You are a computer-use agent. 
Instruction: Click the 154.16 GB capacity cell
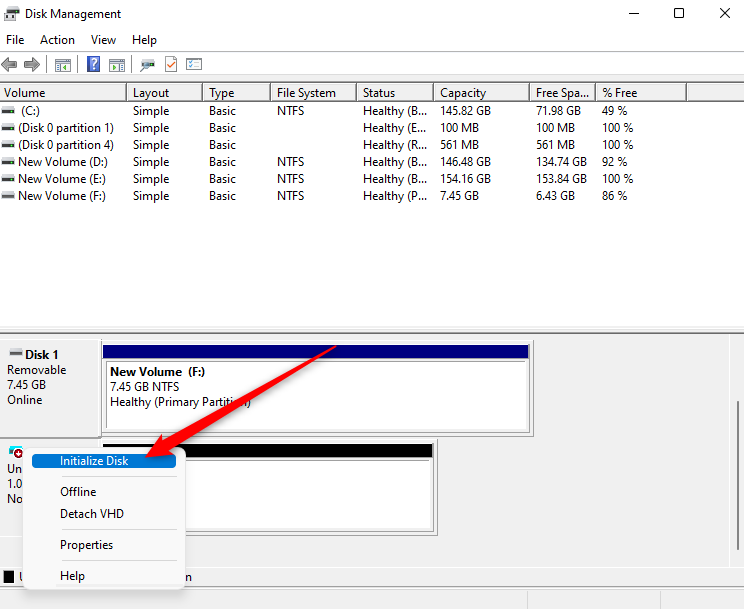click(465, 179)
